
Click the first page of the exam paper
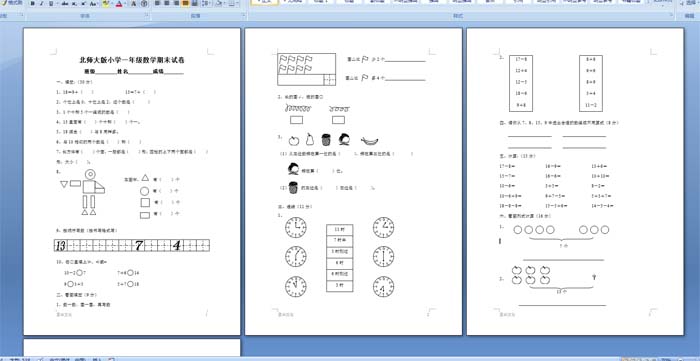point(132,181)
